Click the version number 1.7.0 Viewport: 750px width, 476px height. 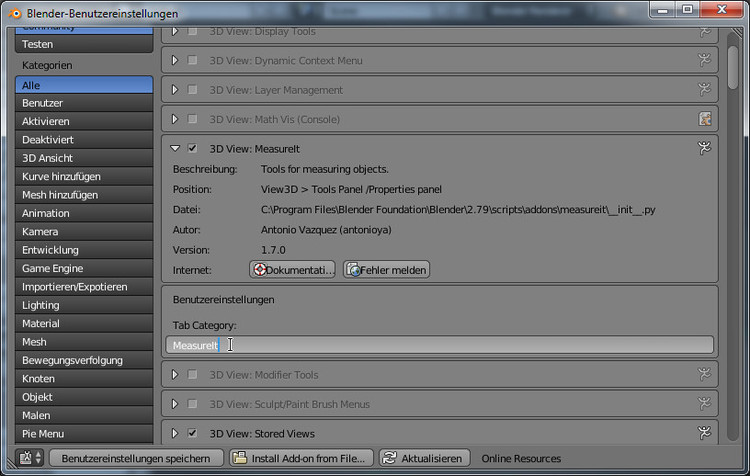click(273, 250)
